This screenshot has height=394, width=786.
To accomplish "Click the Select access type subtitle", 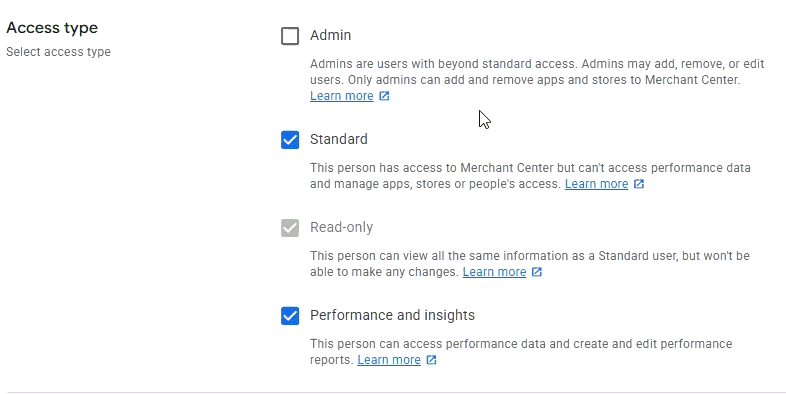I will (58, 52).
